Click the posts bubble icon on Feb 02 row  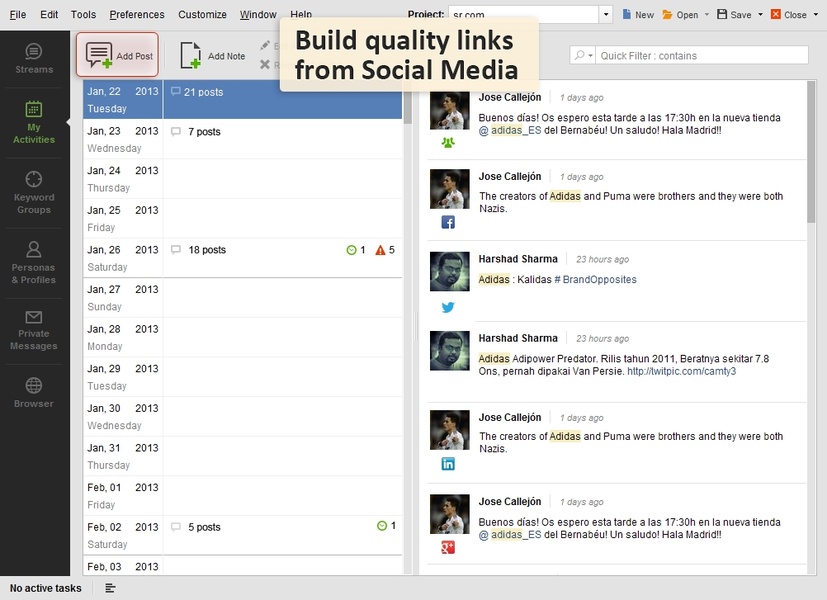[x=176, y=527]
